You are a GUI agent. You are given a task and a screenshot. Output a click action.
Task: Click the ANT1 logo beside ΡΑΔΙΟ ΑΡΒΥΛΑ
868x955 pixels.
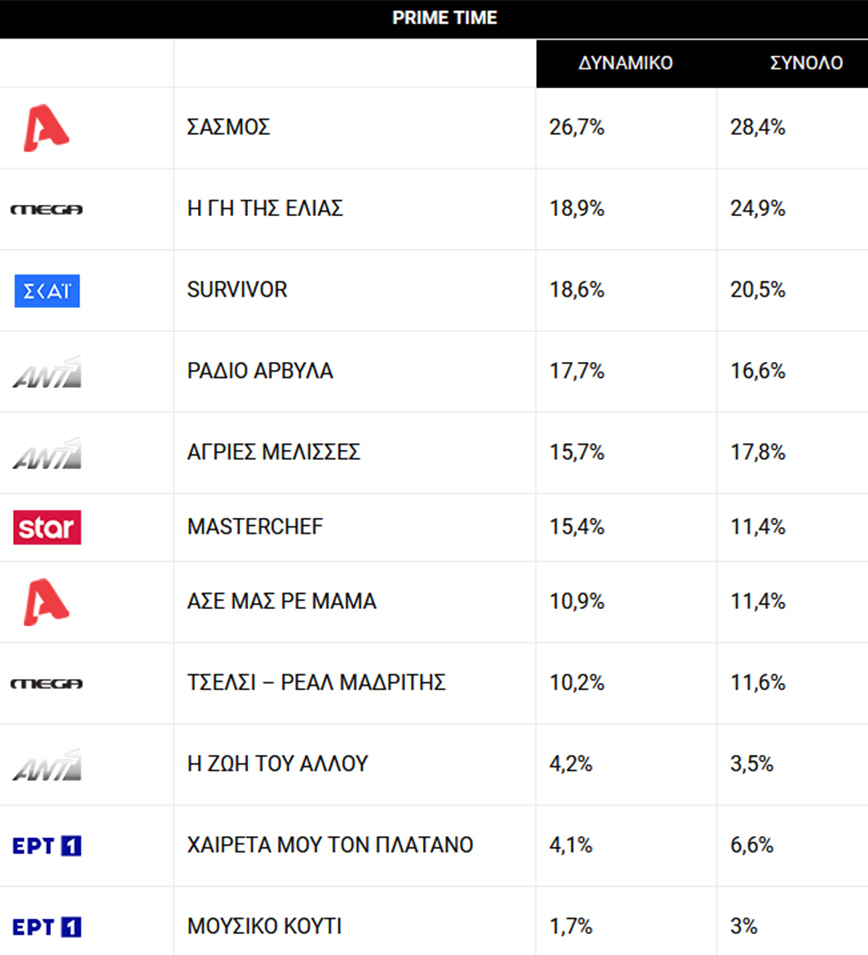[x=47, y=372]
